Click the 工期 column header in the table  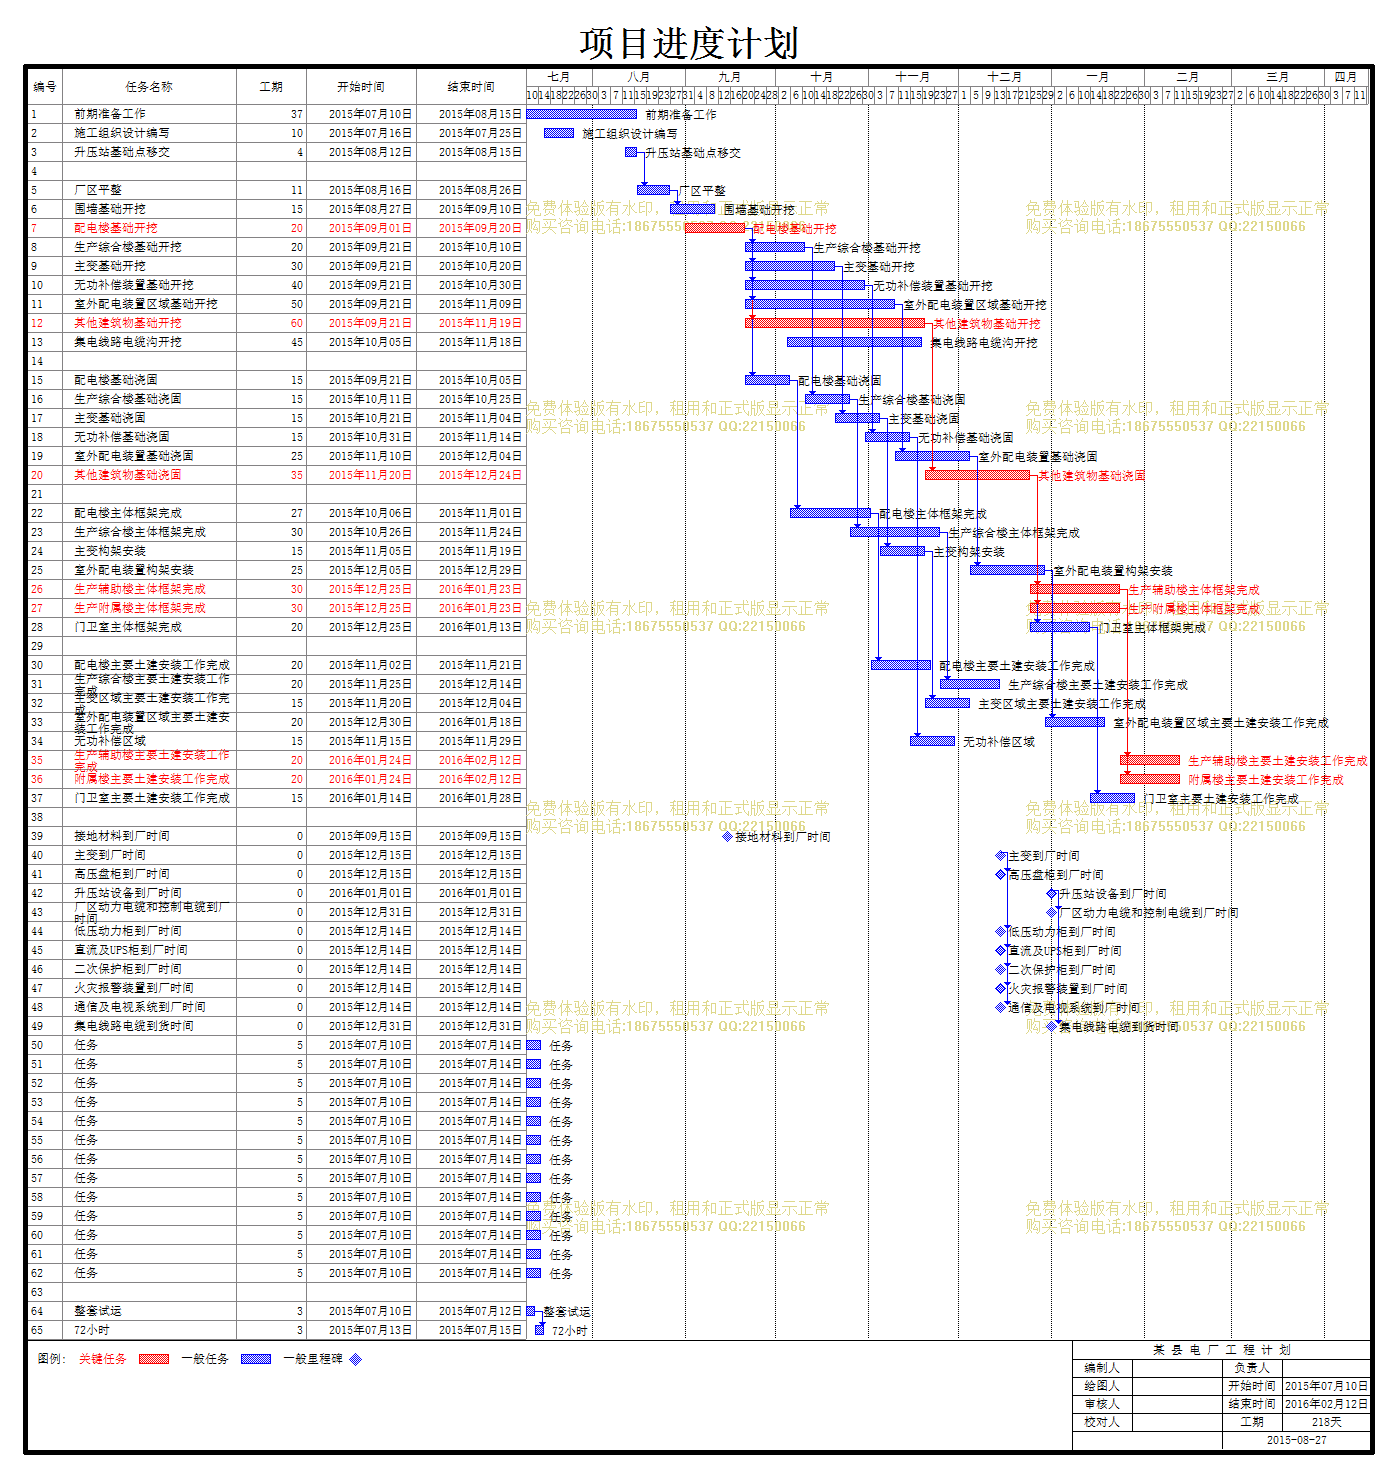point(271,87)
